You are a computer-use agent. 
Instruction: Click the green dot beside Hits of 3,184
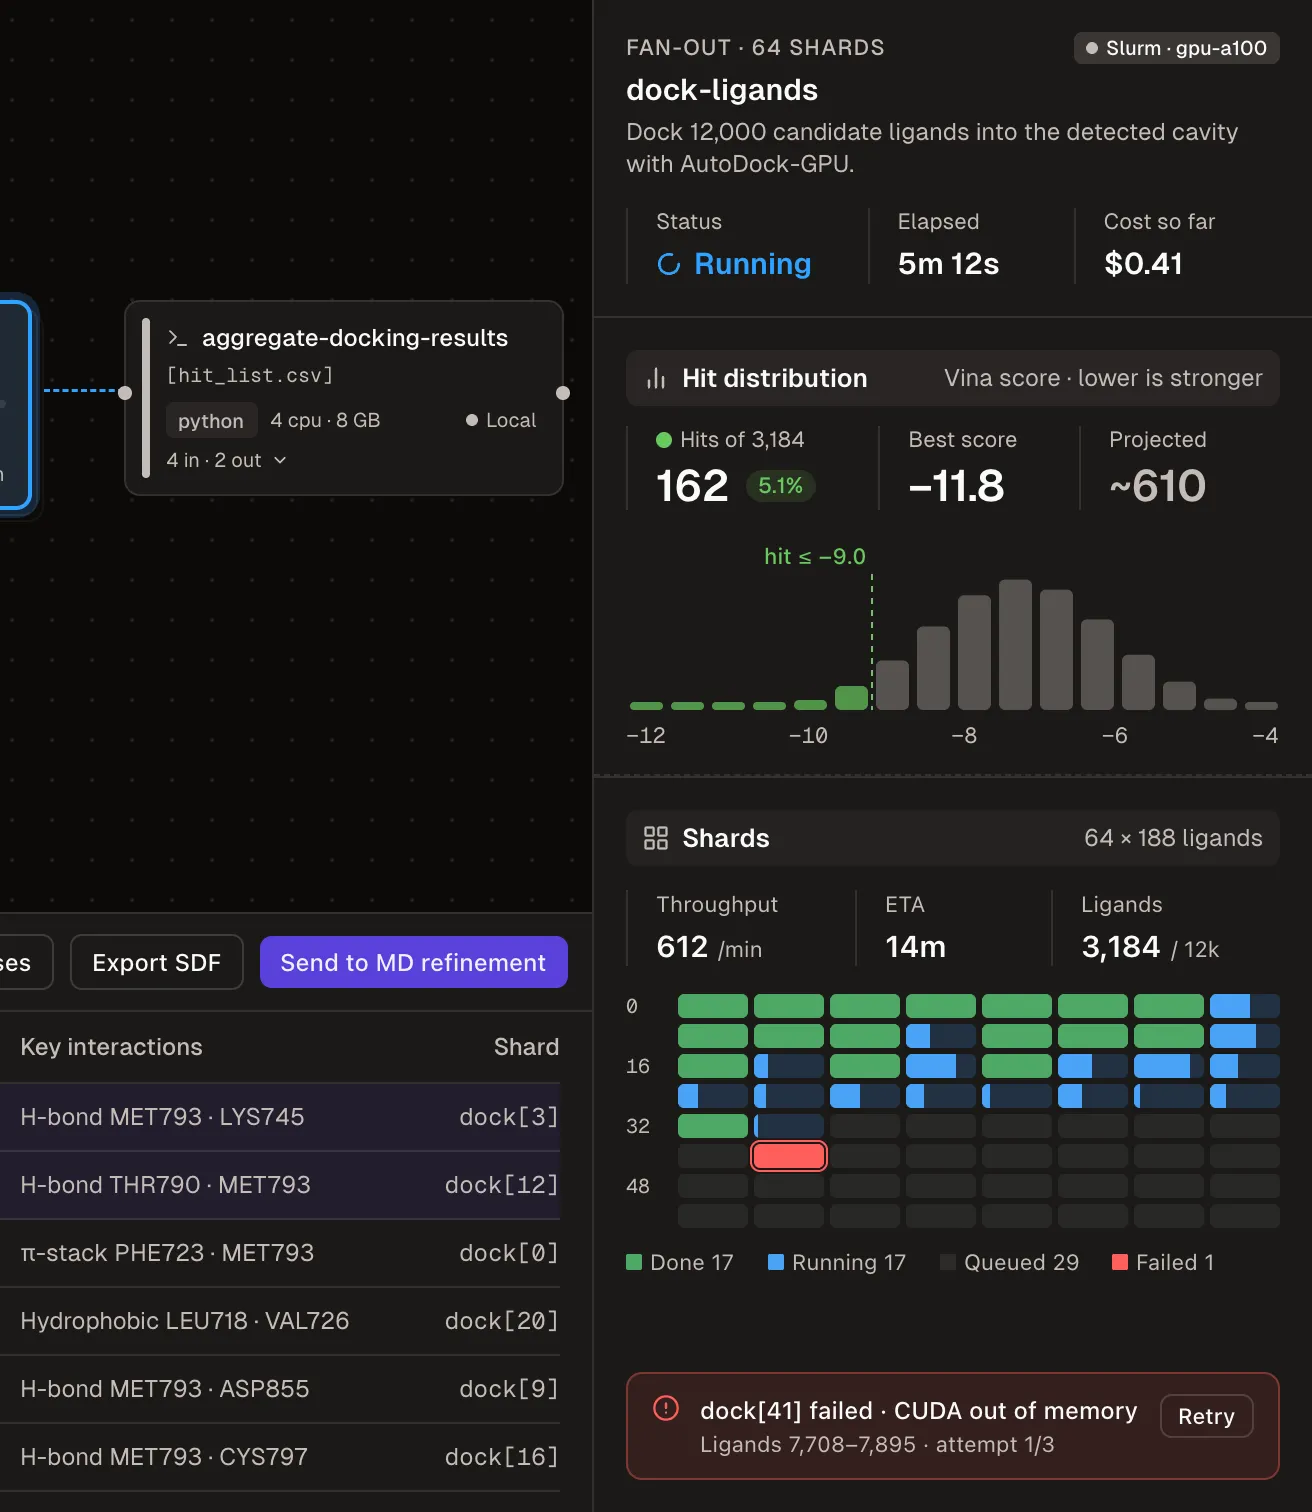tap(664, 440)
